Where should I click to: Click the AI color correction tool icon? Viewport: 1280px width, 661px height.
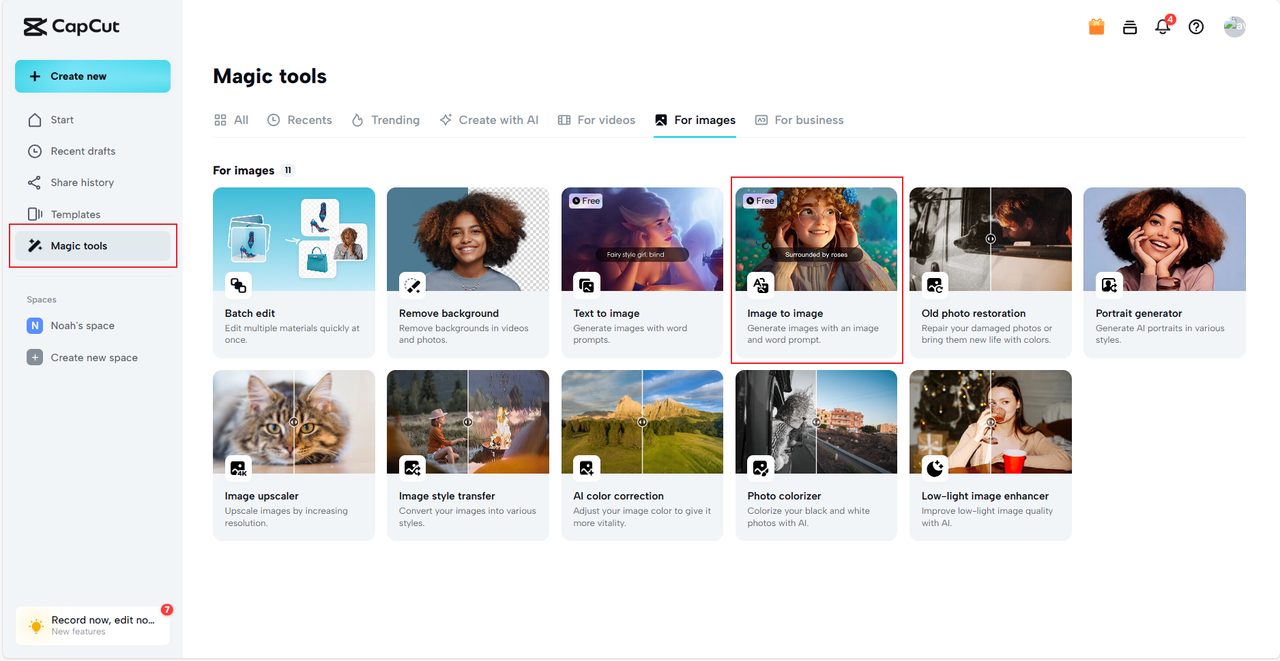[x=586, y=467]
